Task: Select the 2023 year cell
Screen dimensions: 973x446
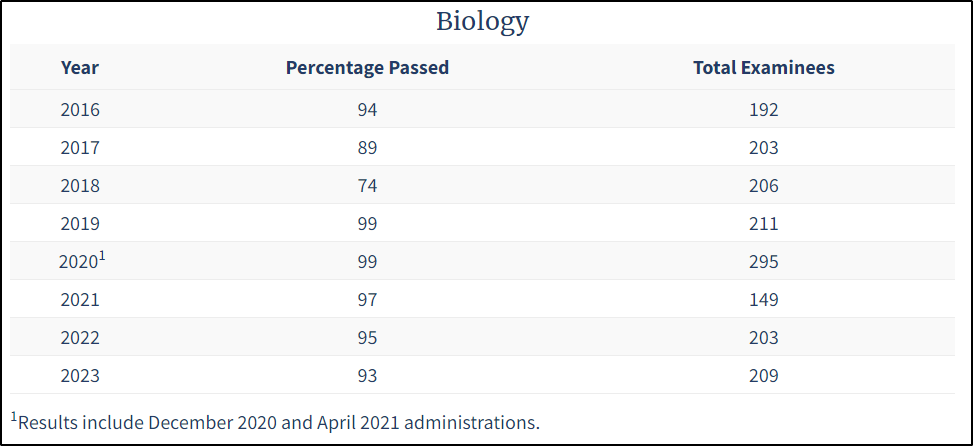Action: point(80,376)
